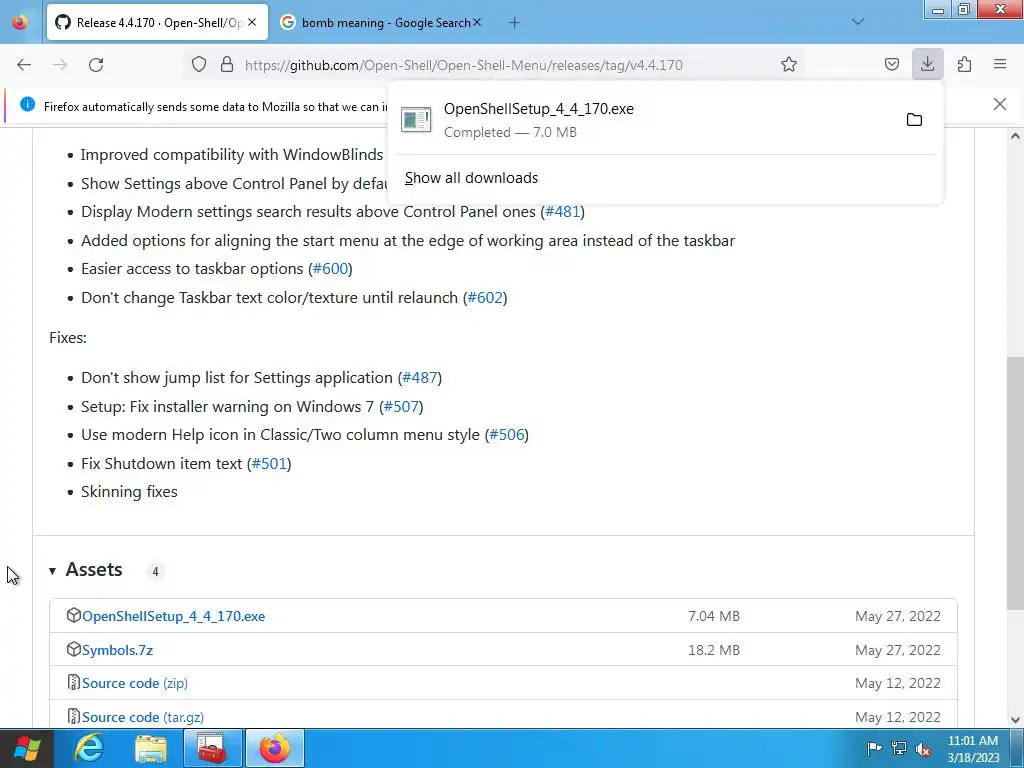
Task: Download Source code (tar.gz)
Action: click(143, 717)
